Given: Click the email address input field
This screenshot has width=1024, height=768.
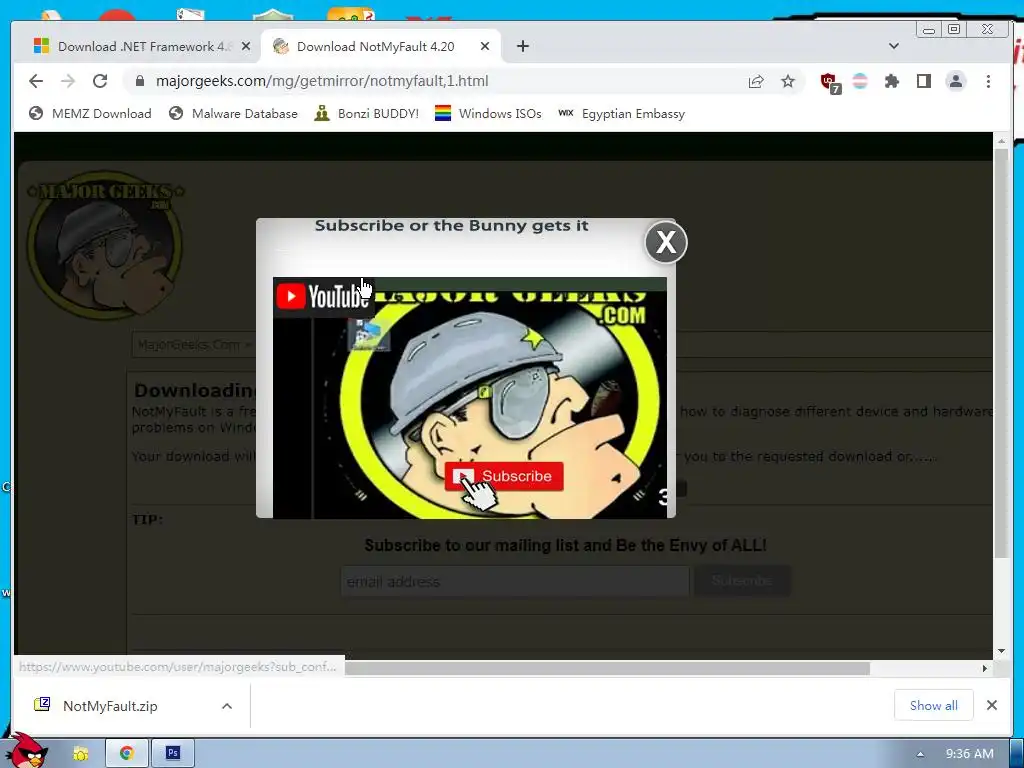Looking at the screenshot, I should tap(515, 581).
